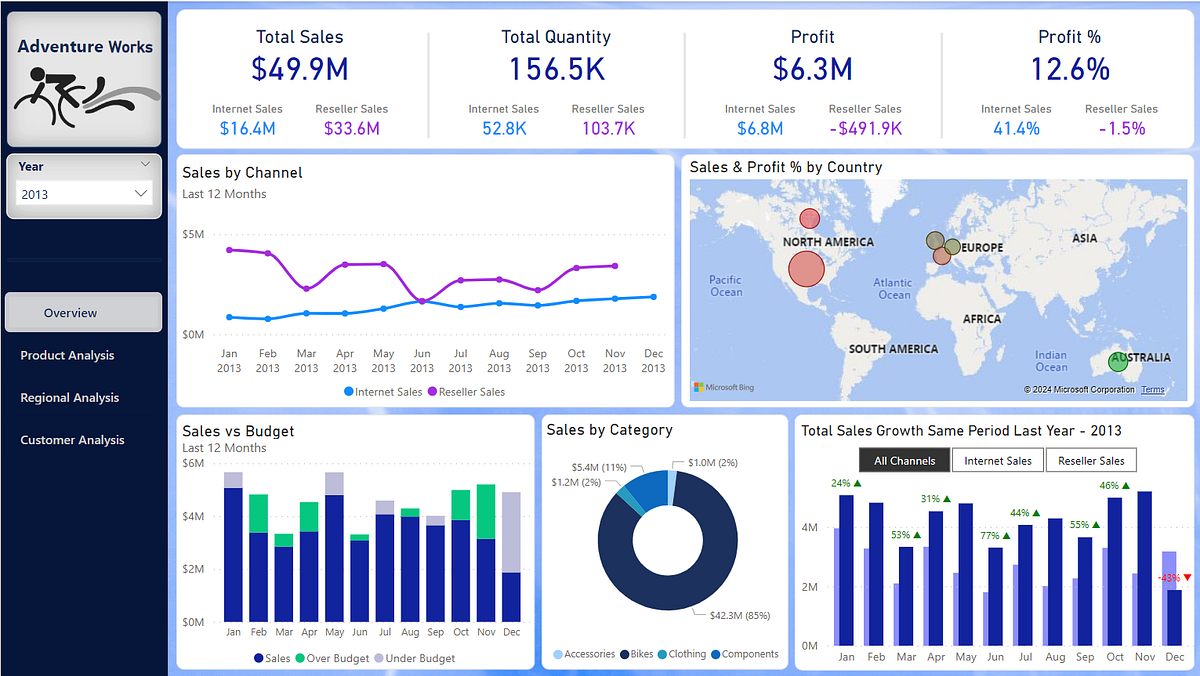
Task: Click the large red North America bubble
Action: point(807,269)
